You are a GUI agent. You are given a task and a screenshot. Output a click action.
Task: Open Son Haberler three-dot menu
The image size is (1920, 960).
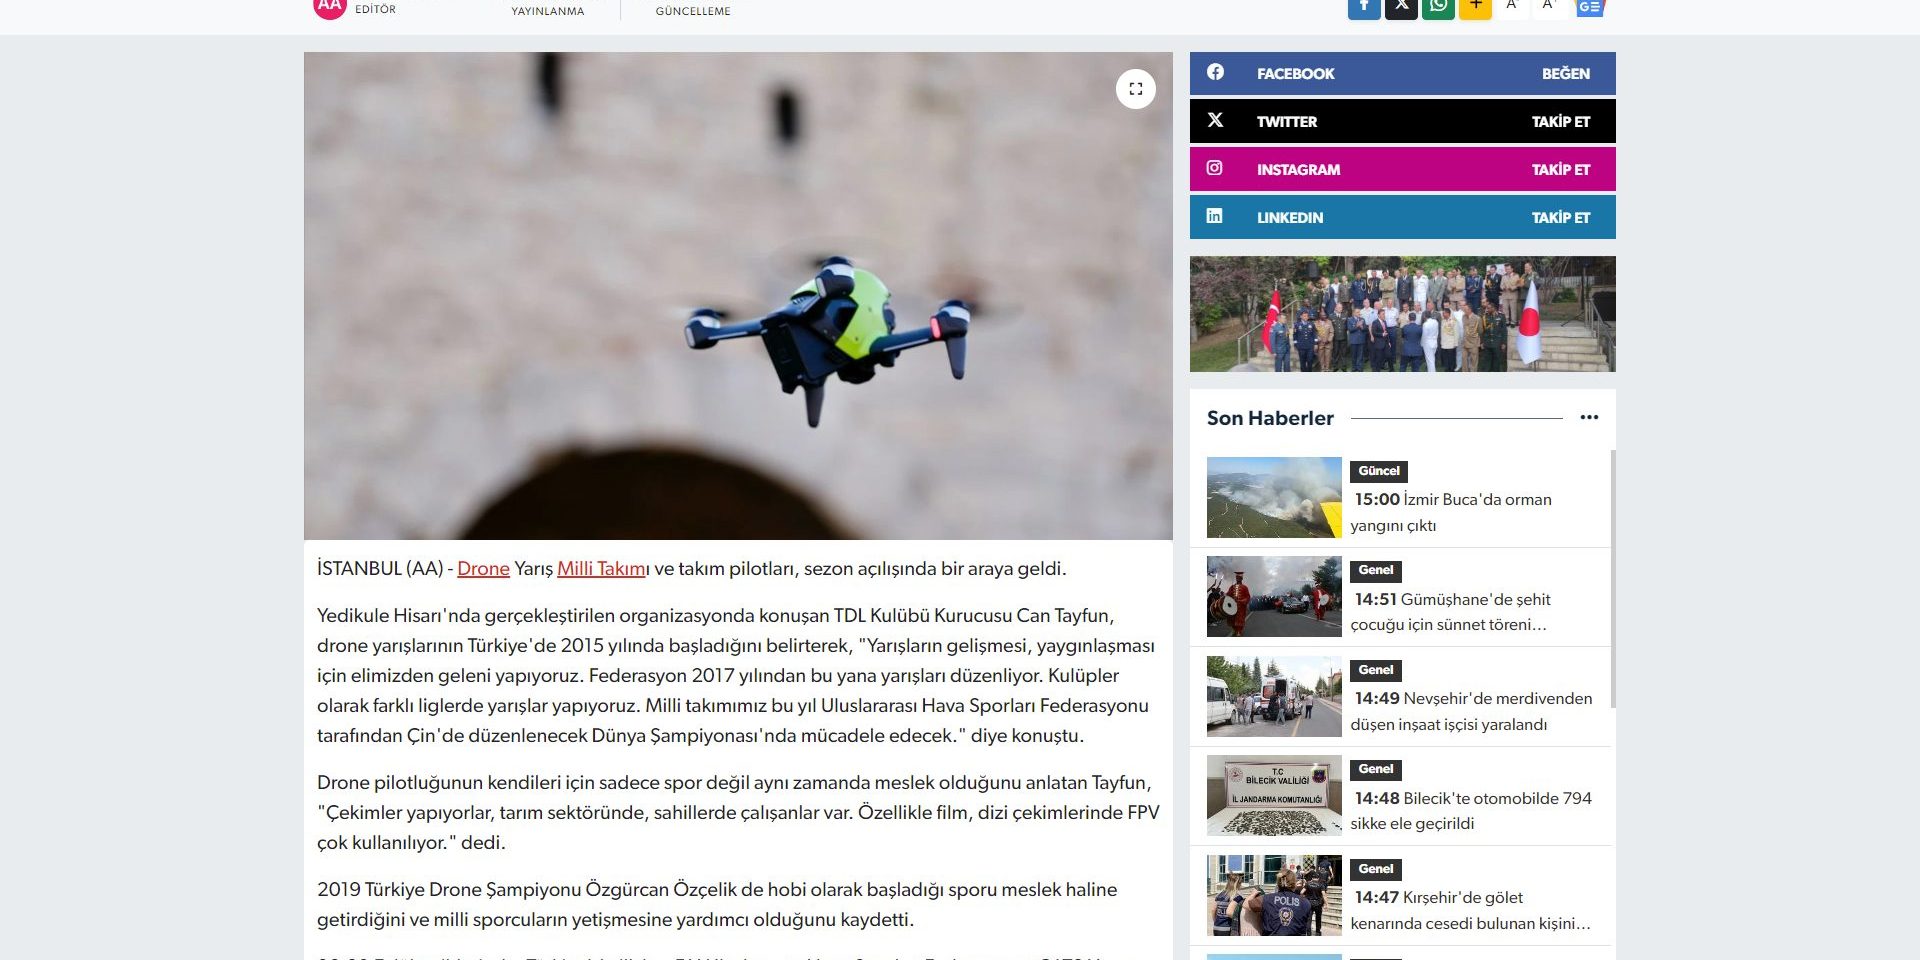tap(1589, 418)
